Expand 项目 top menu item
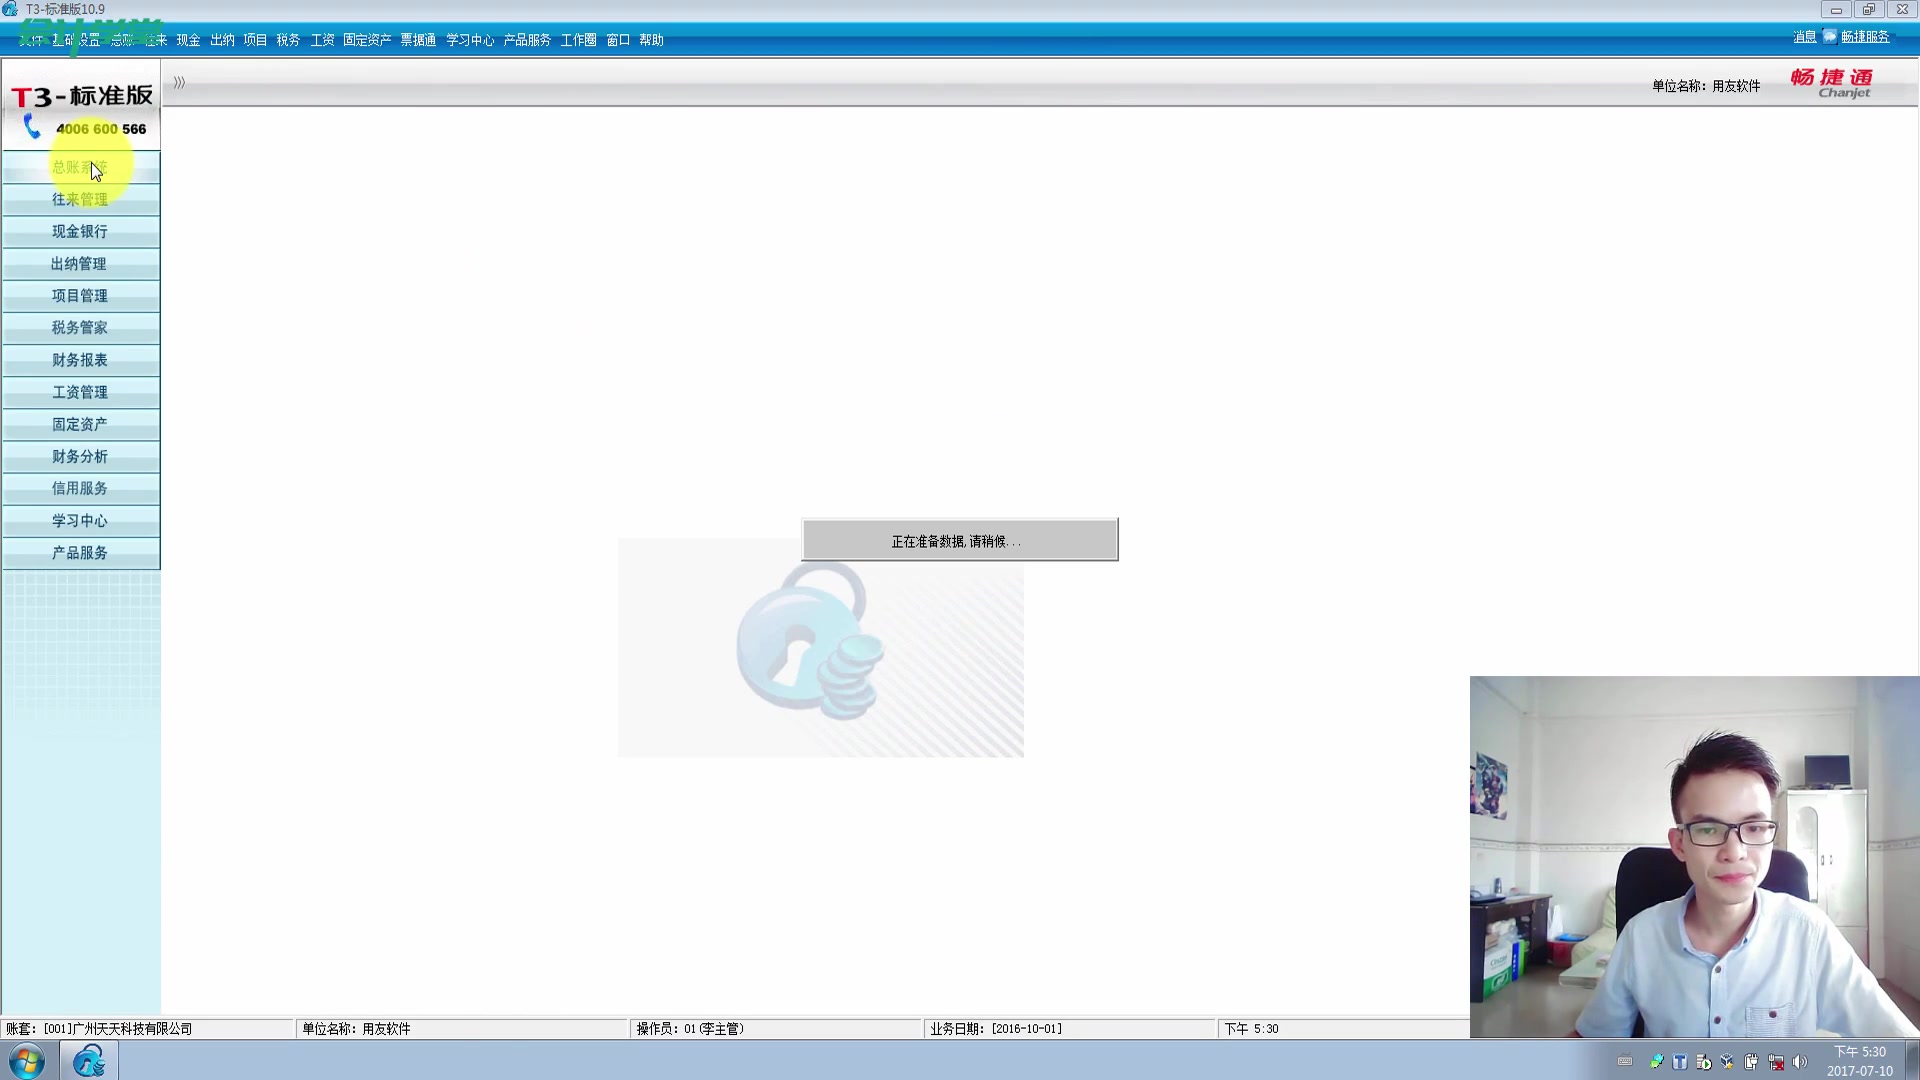Image resolution: width=1920 pixels, height=1080 pixels. [255, 40]
